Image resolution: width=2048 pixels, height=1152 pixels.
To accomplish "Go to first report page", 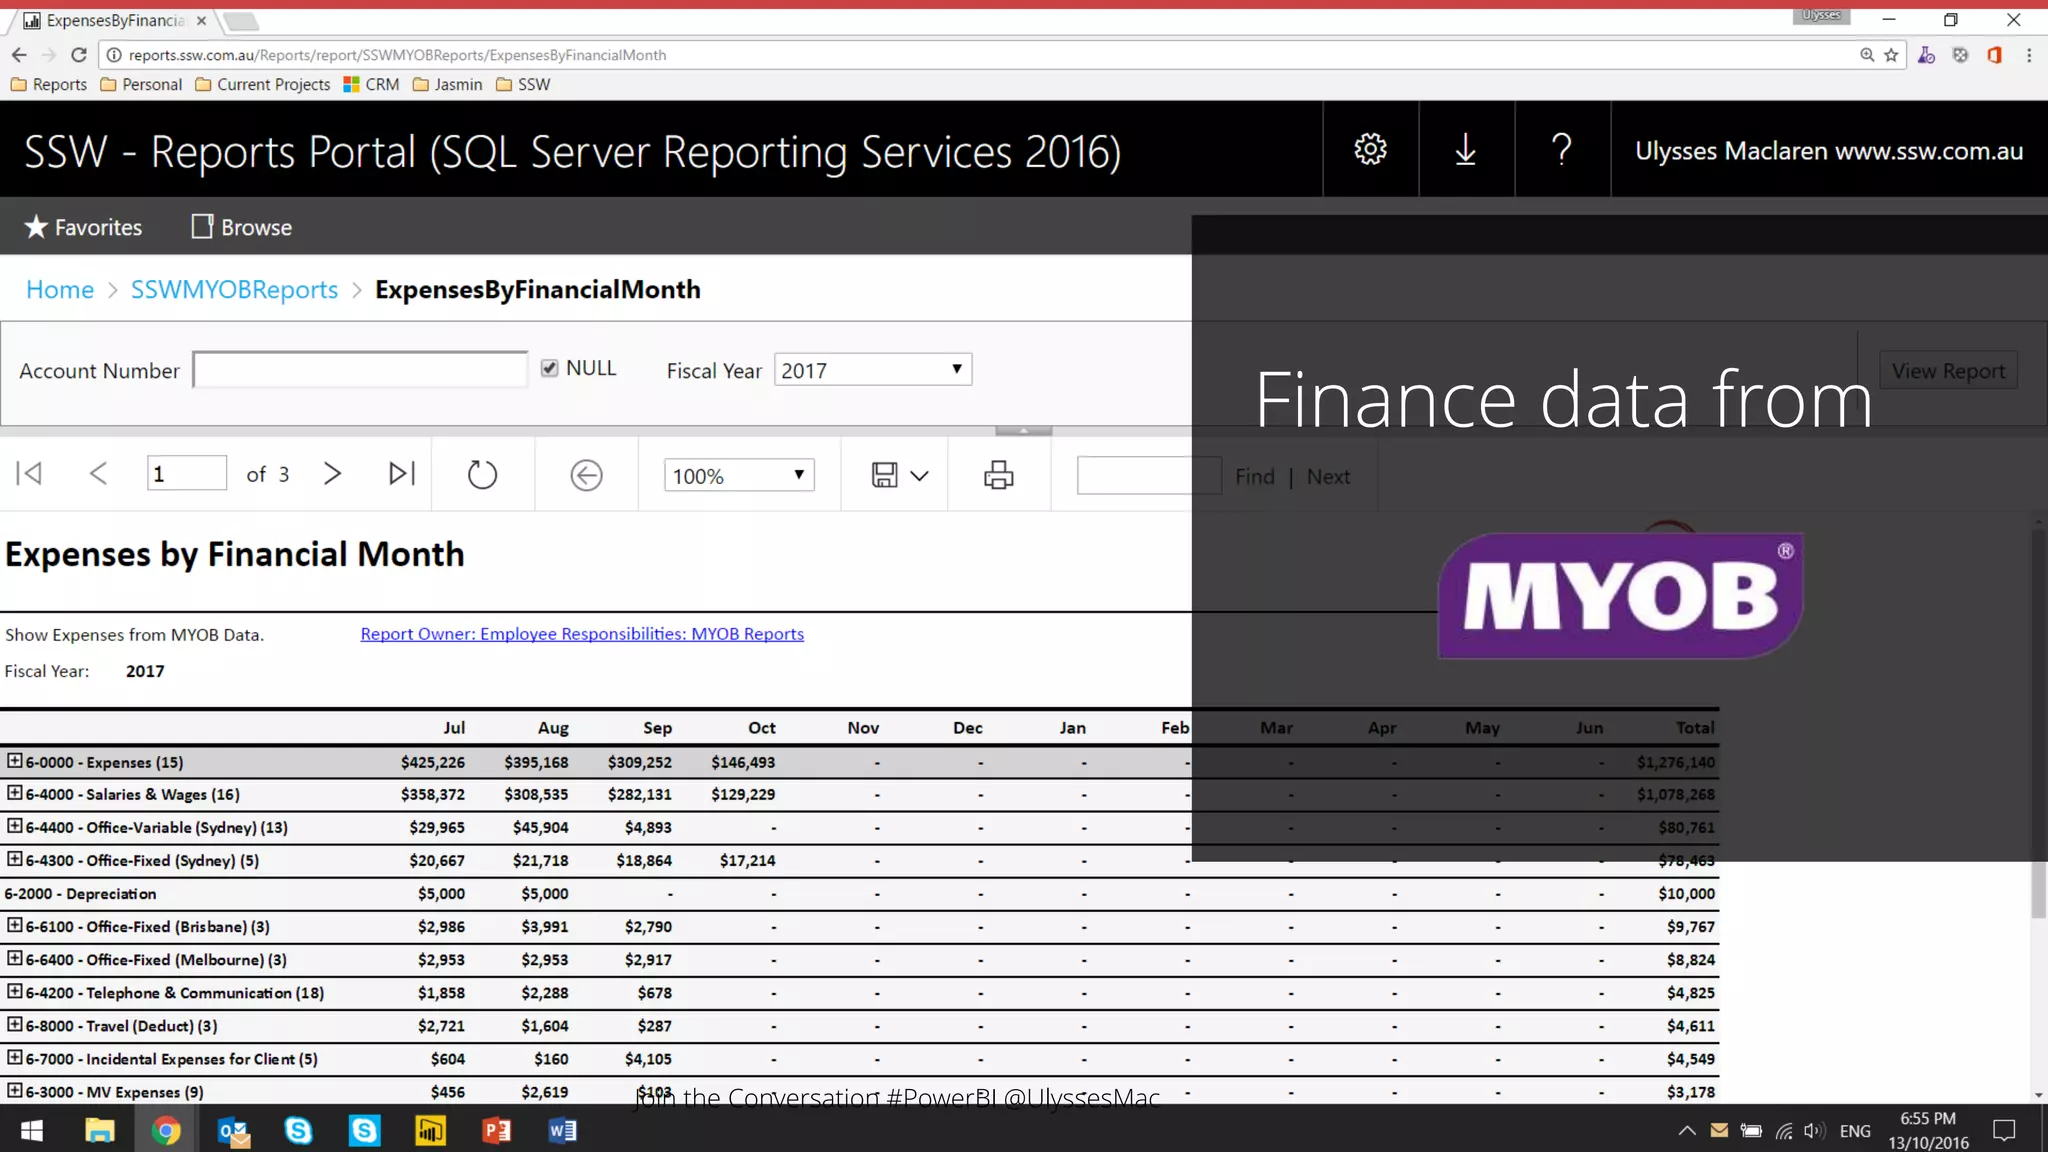I will coord(29,474).
